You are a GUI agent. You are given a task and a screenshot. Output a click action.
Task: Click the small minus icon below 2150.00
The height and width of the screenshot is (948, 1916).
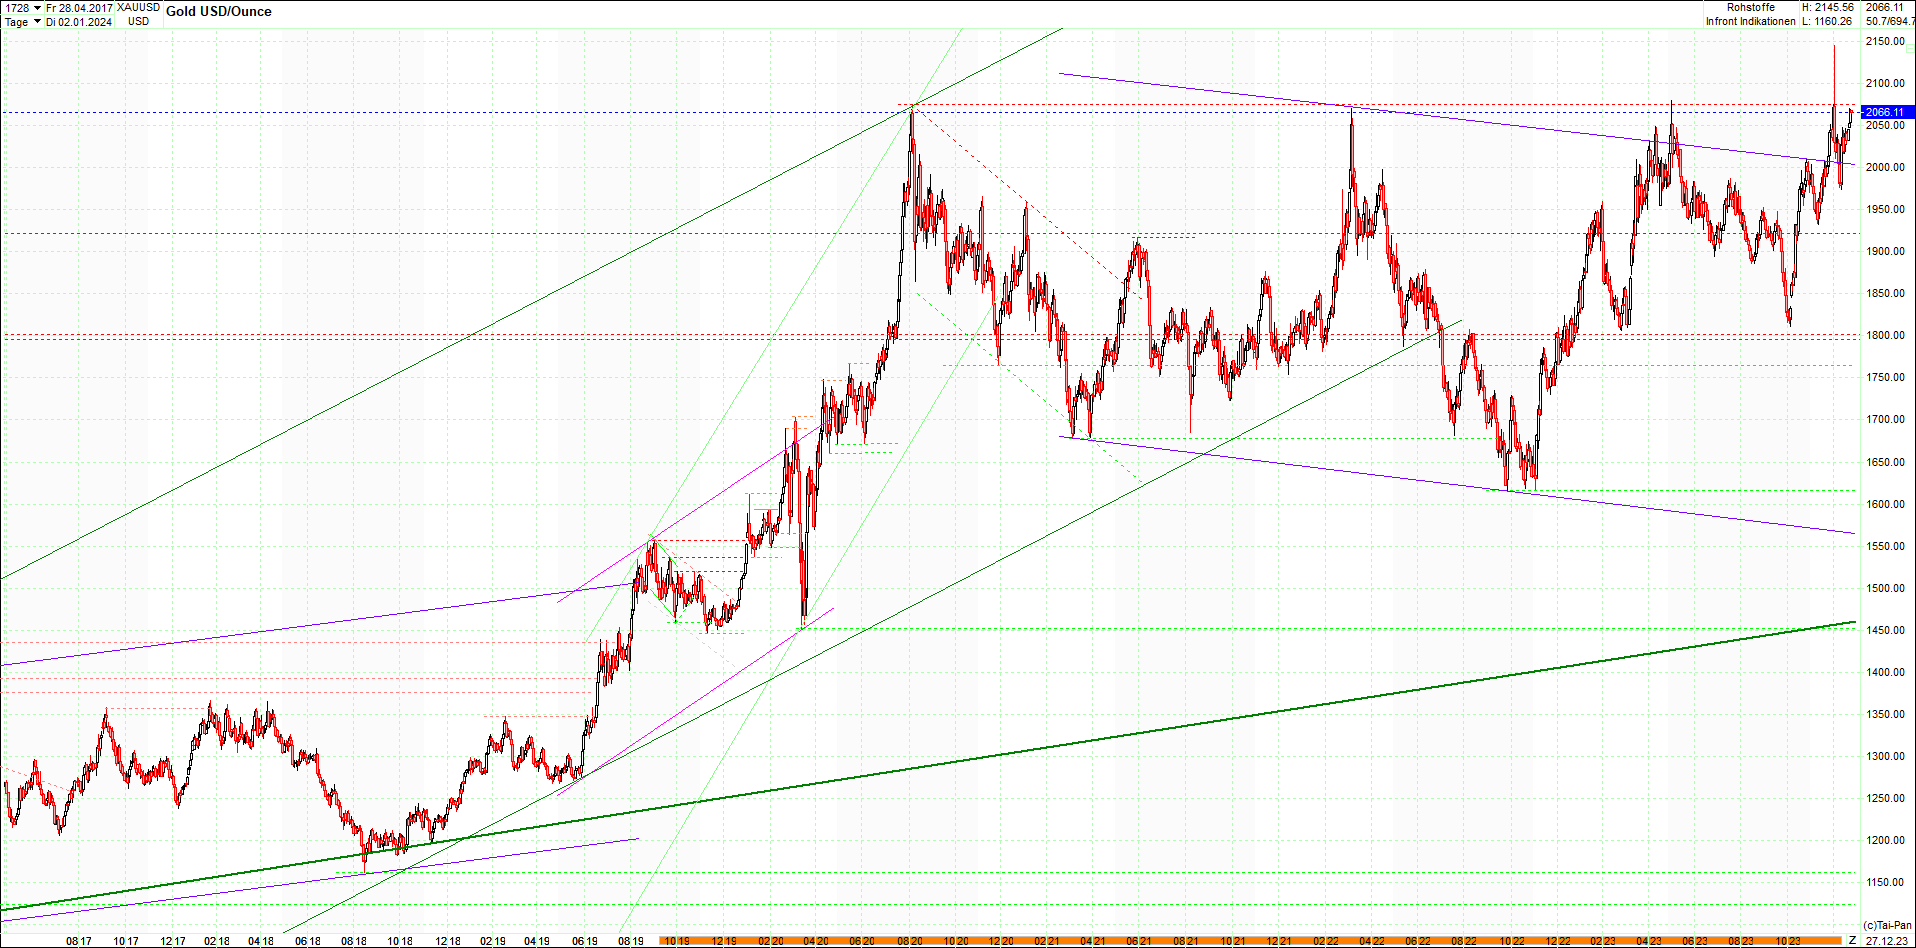pos(1910,49)
